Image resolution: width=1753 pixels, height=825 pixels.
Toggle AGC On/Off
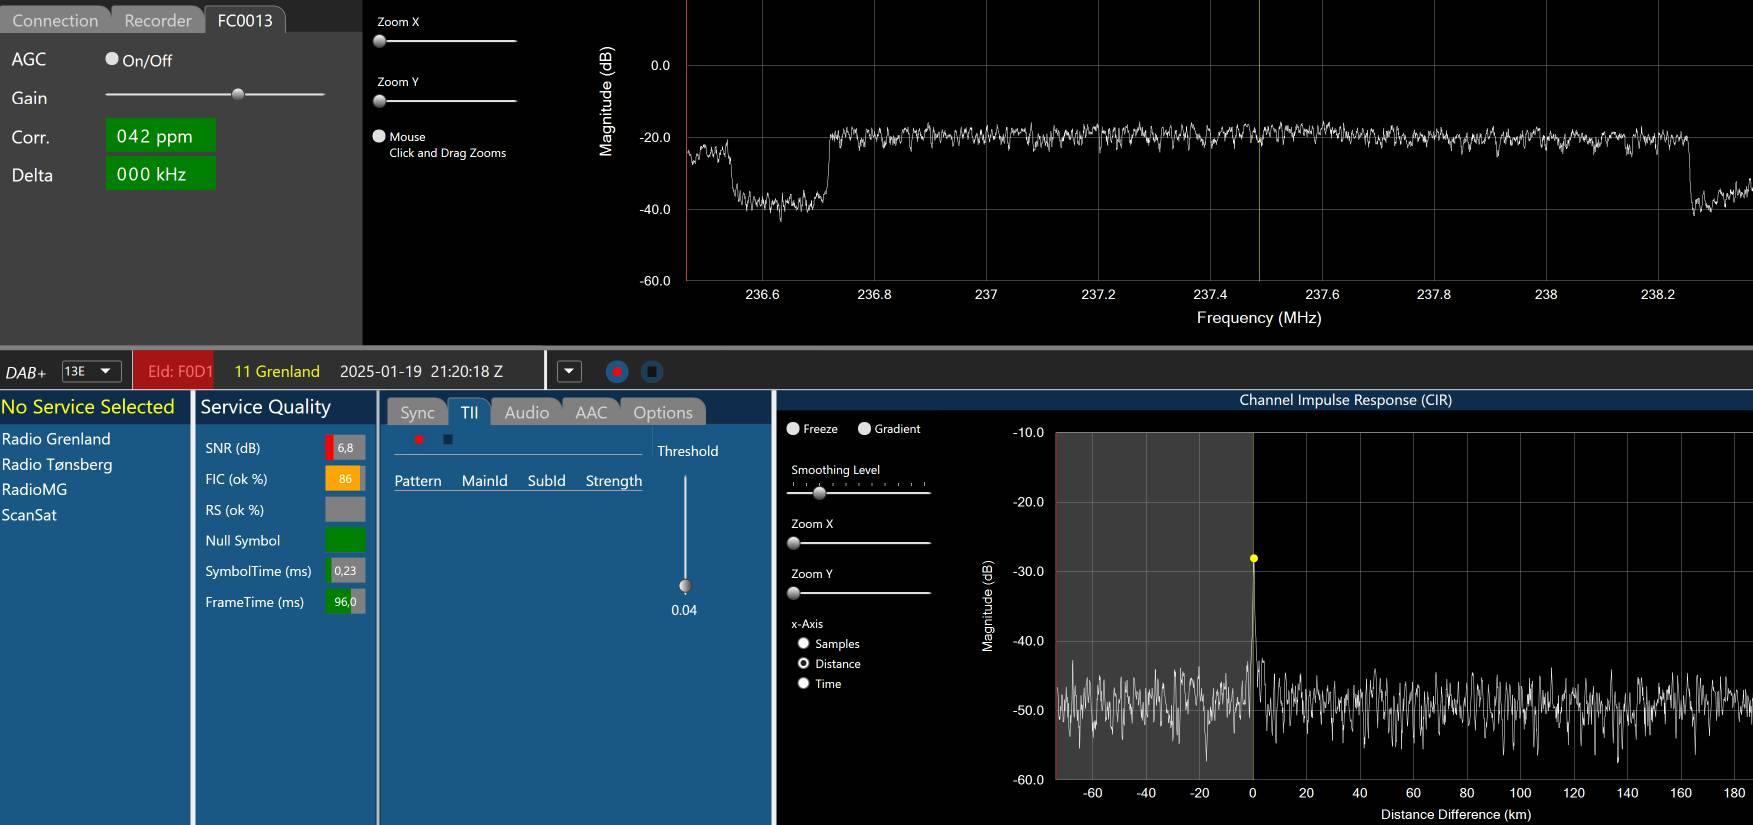[x=112, y=59]
